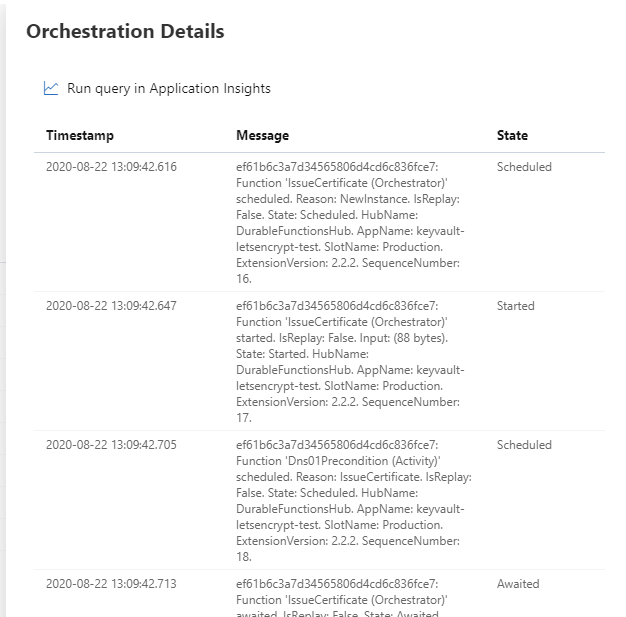Click the Orchestration Details heading

click(x=125, y=31)
